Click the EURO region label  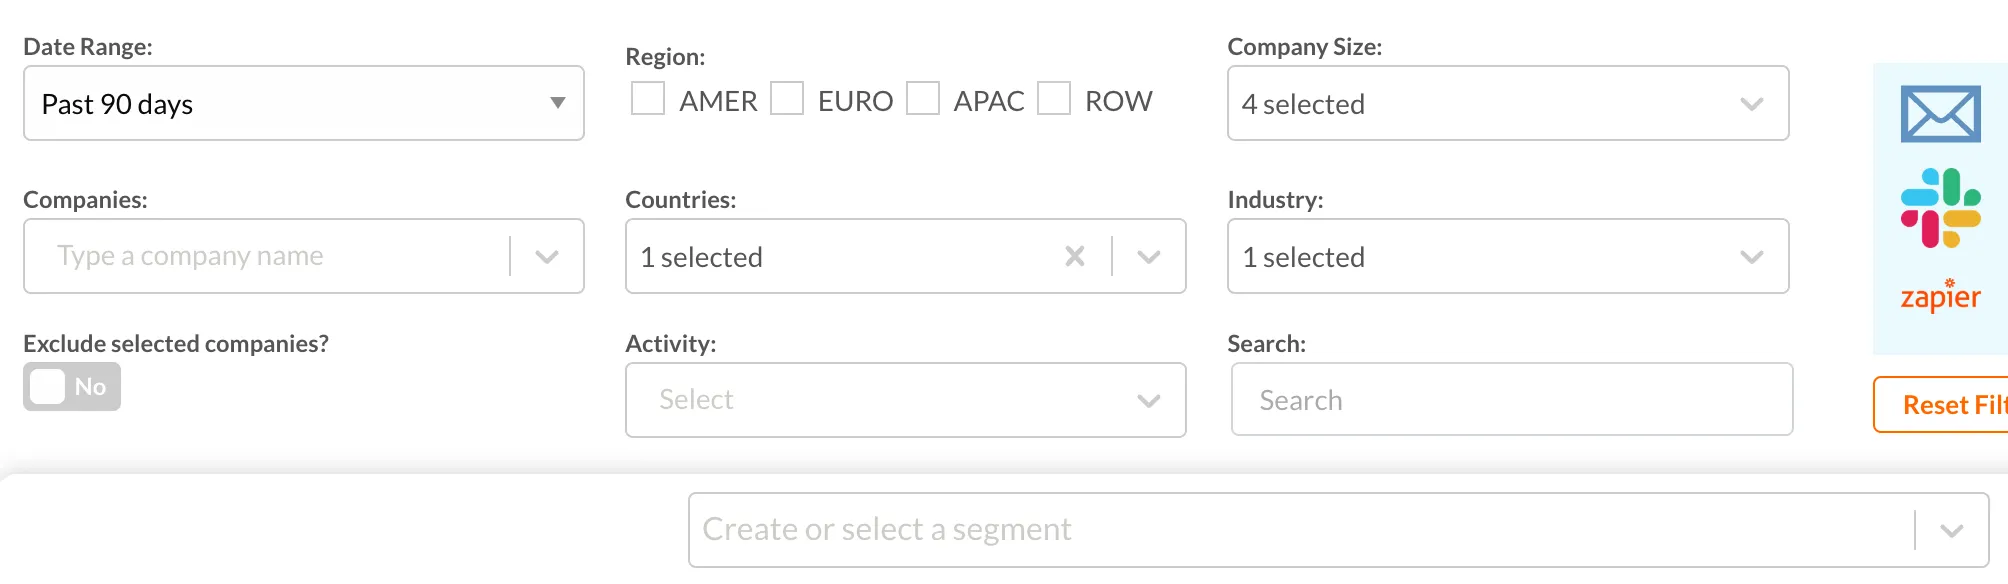pos(855,101)
